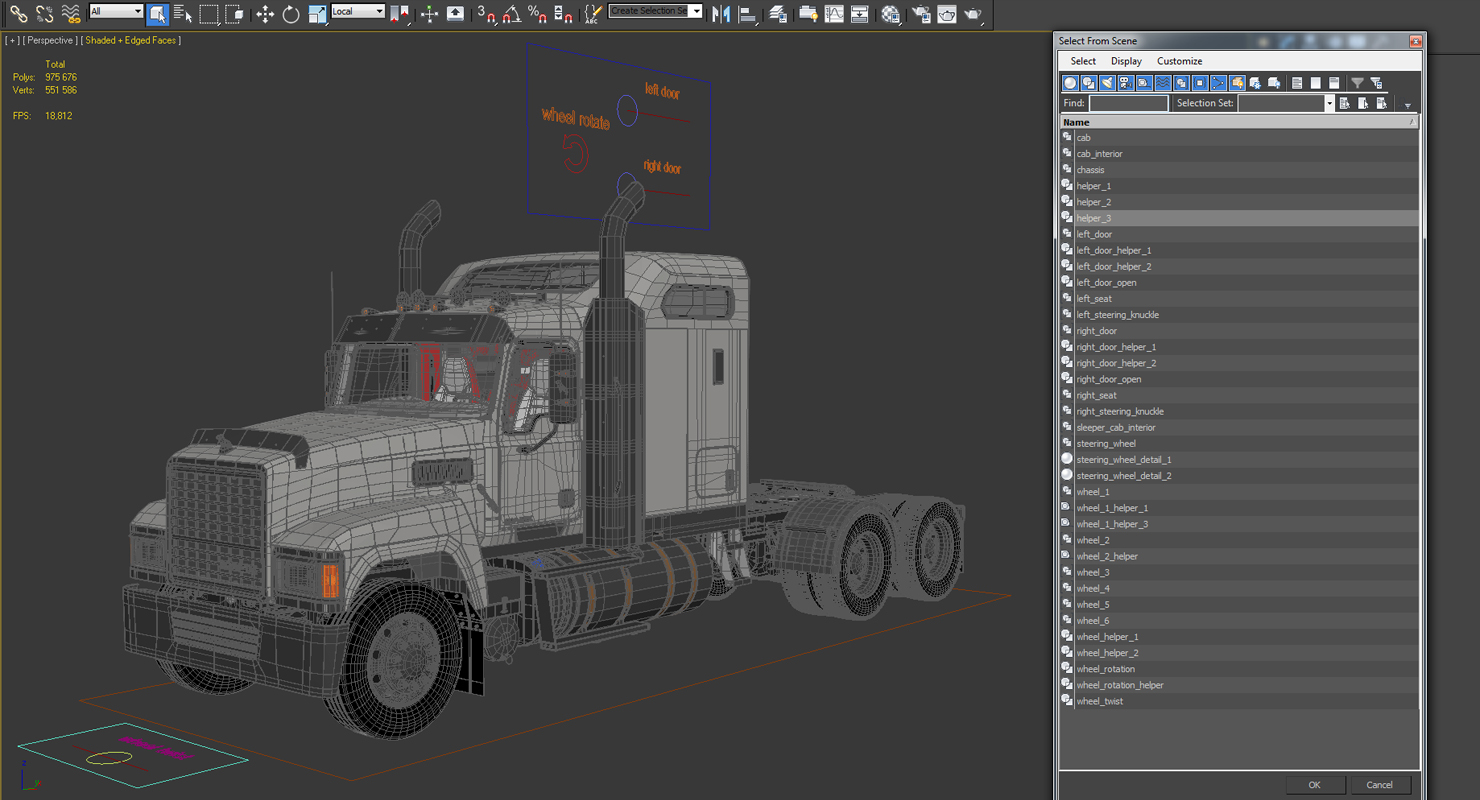The image size is (1480, 800).
Task: Click Use Pivot Point Center icon
Action: click(399, 13)
